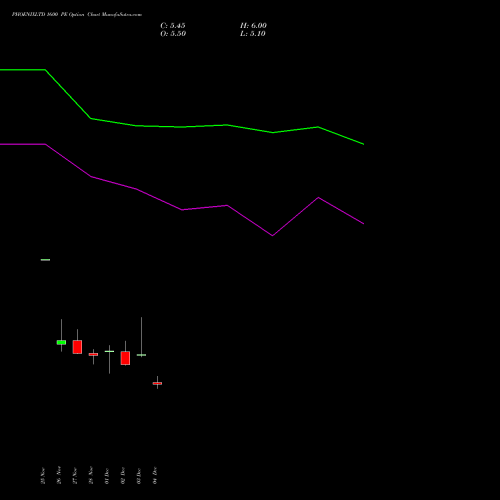
Task: Select the 25 Nov date label
Action: (43, 475)
